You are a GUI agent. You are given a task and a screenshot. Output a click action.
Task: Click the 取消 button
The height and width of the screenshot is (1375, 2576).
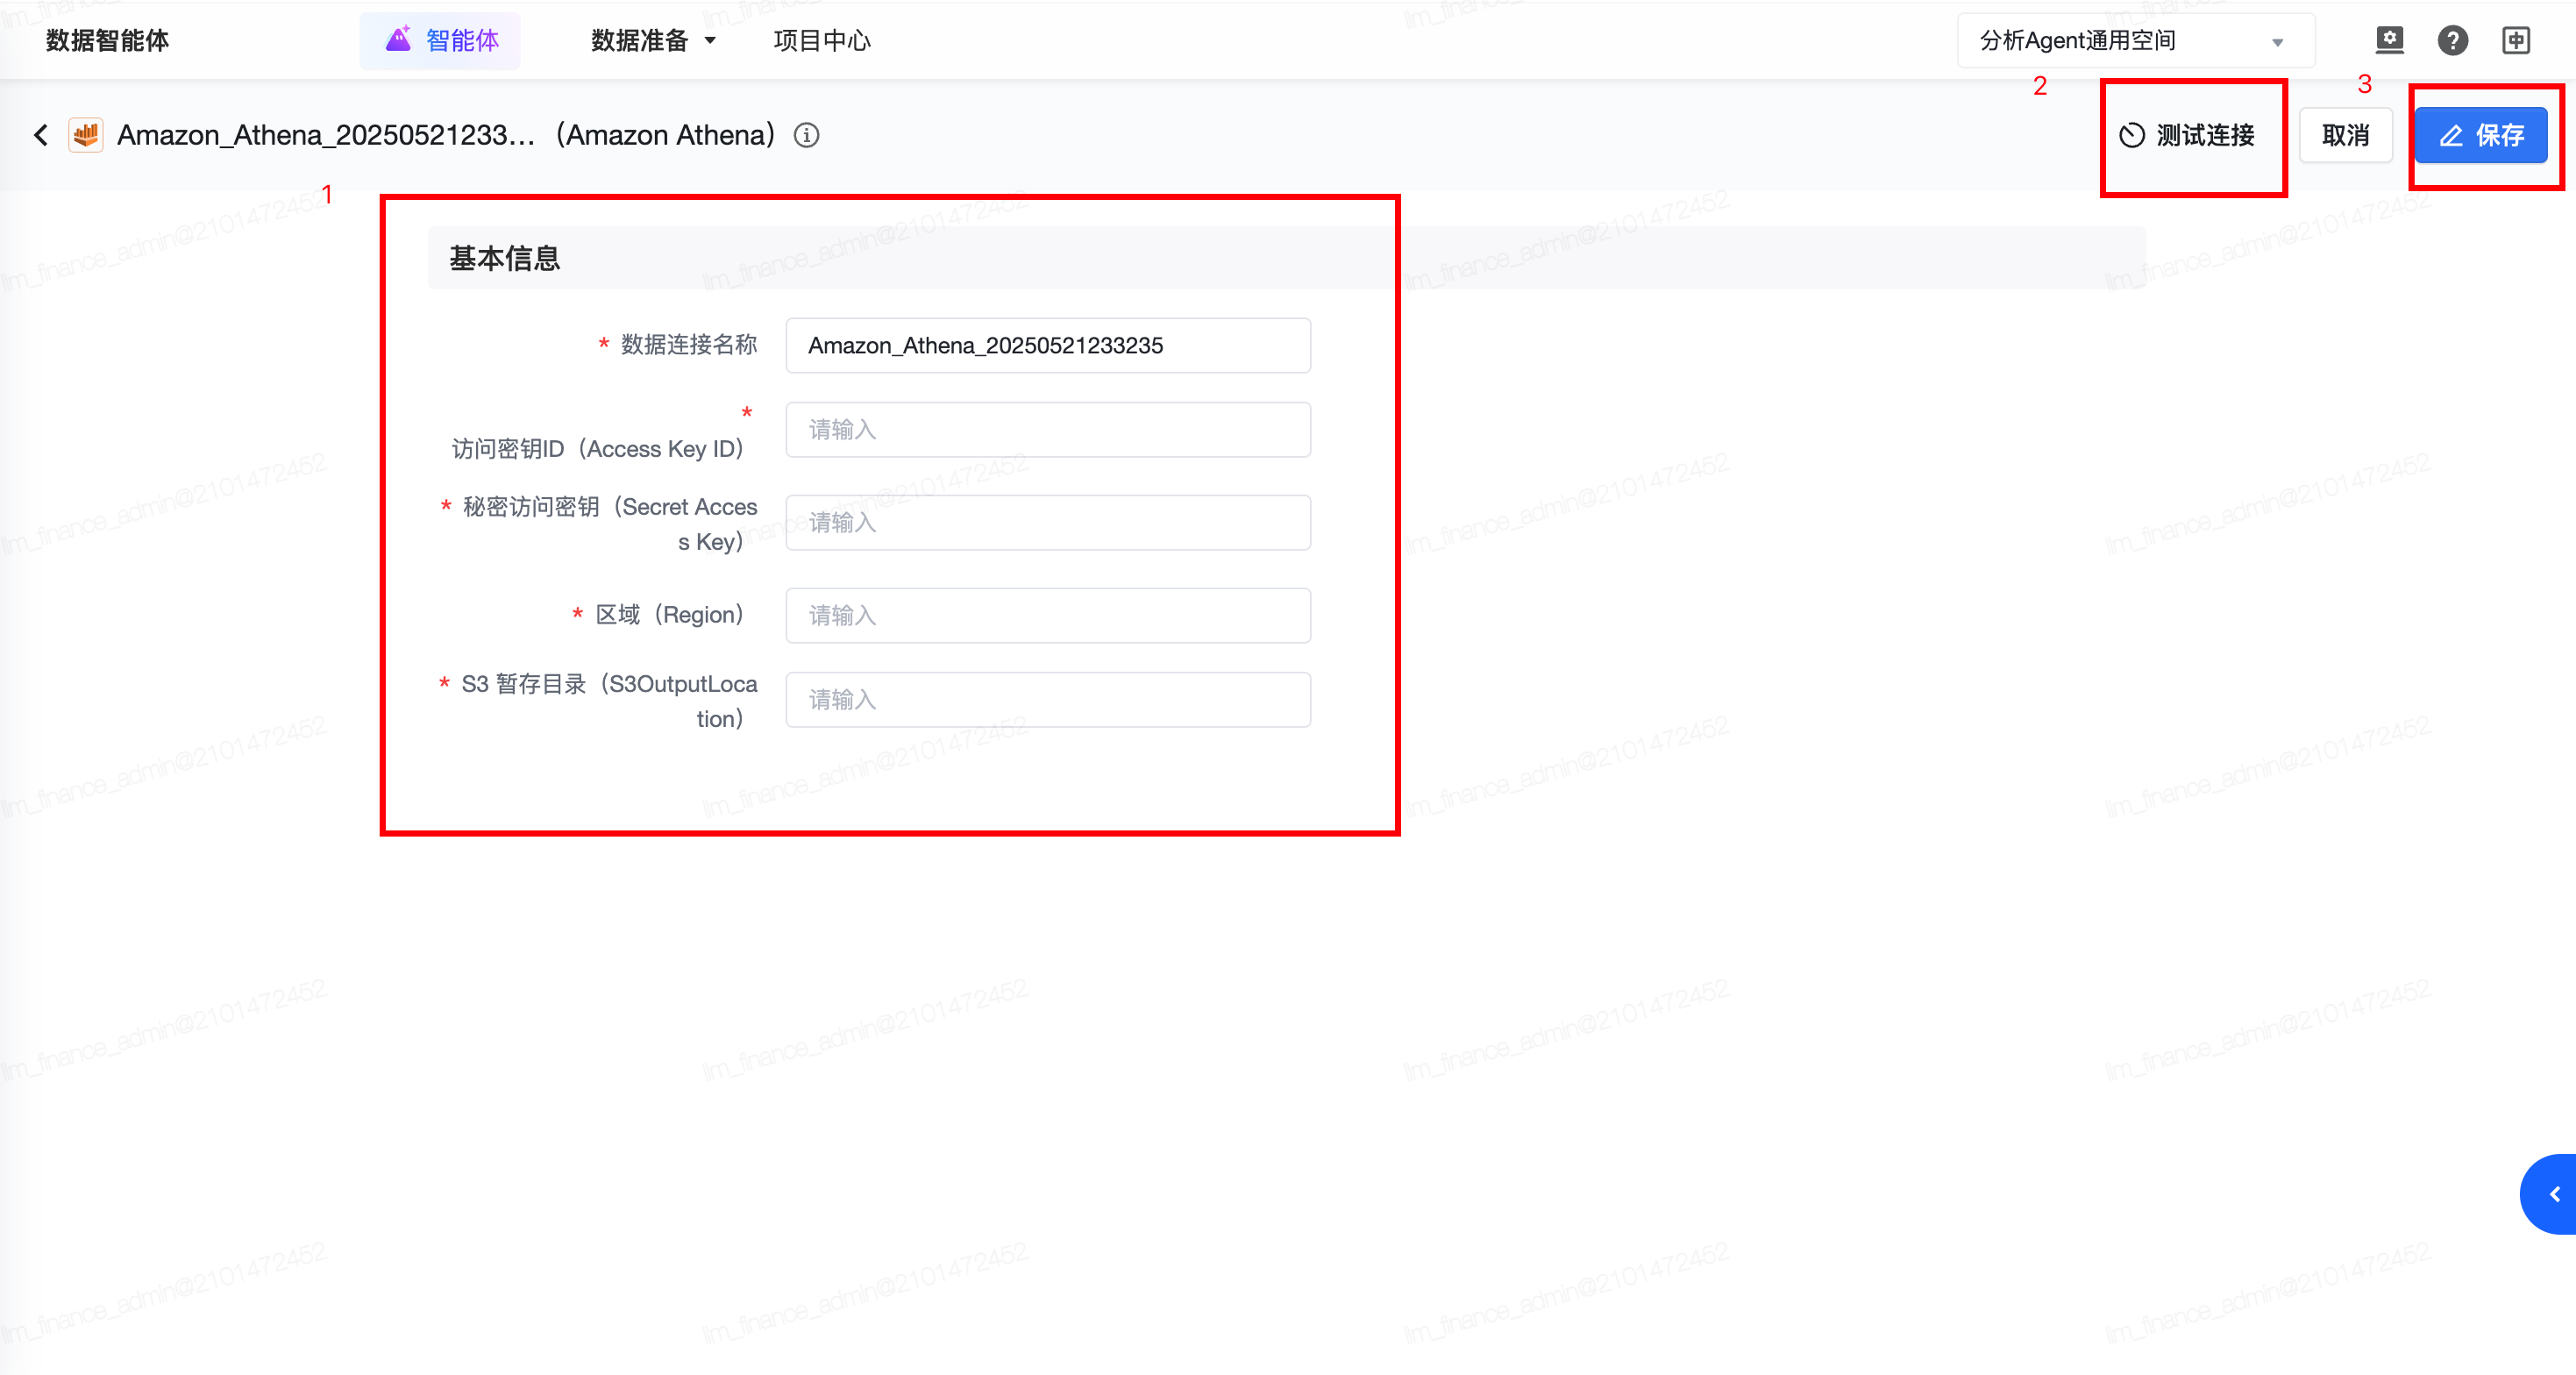(x=2346, y=135)
